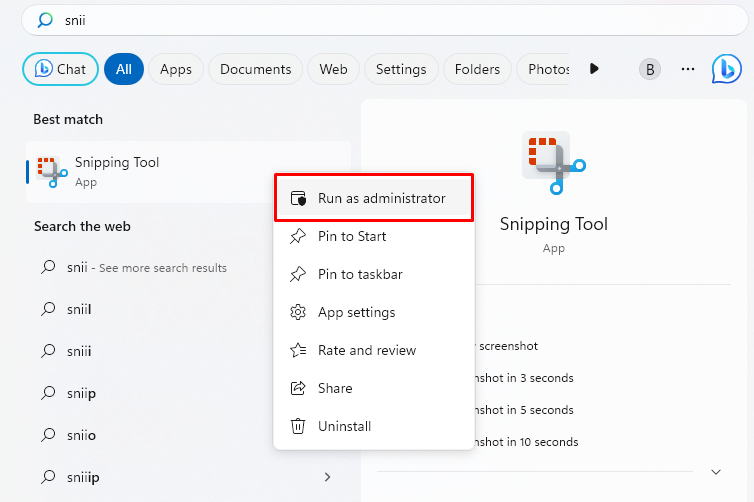The image size is (754, 502).
Task: Click the B user account avatar
Action: (x=651, y=69)
